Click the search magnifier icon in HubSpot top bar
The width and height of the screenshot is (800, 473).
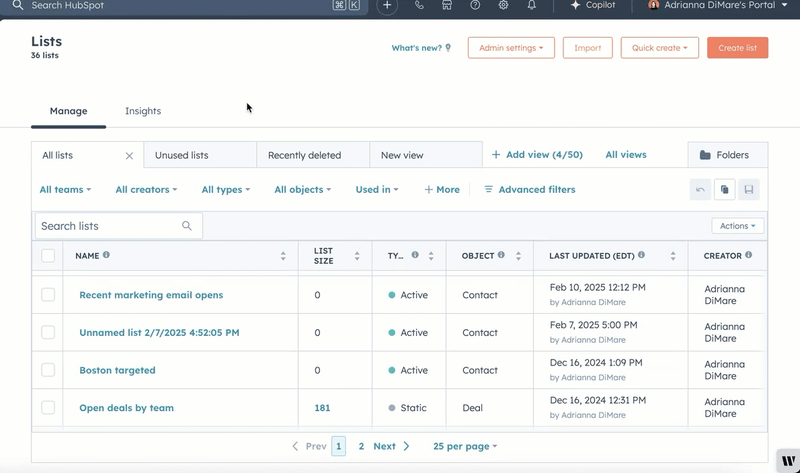pos(18,6)
